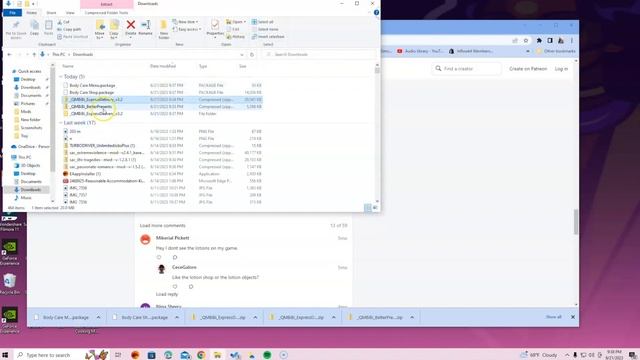Switch to details view in Explorer
The width and height of the screenshot is (640, 360).
367,208
